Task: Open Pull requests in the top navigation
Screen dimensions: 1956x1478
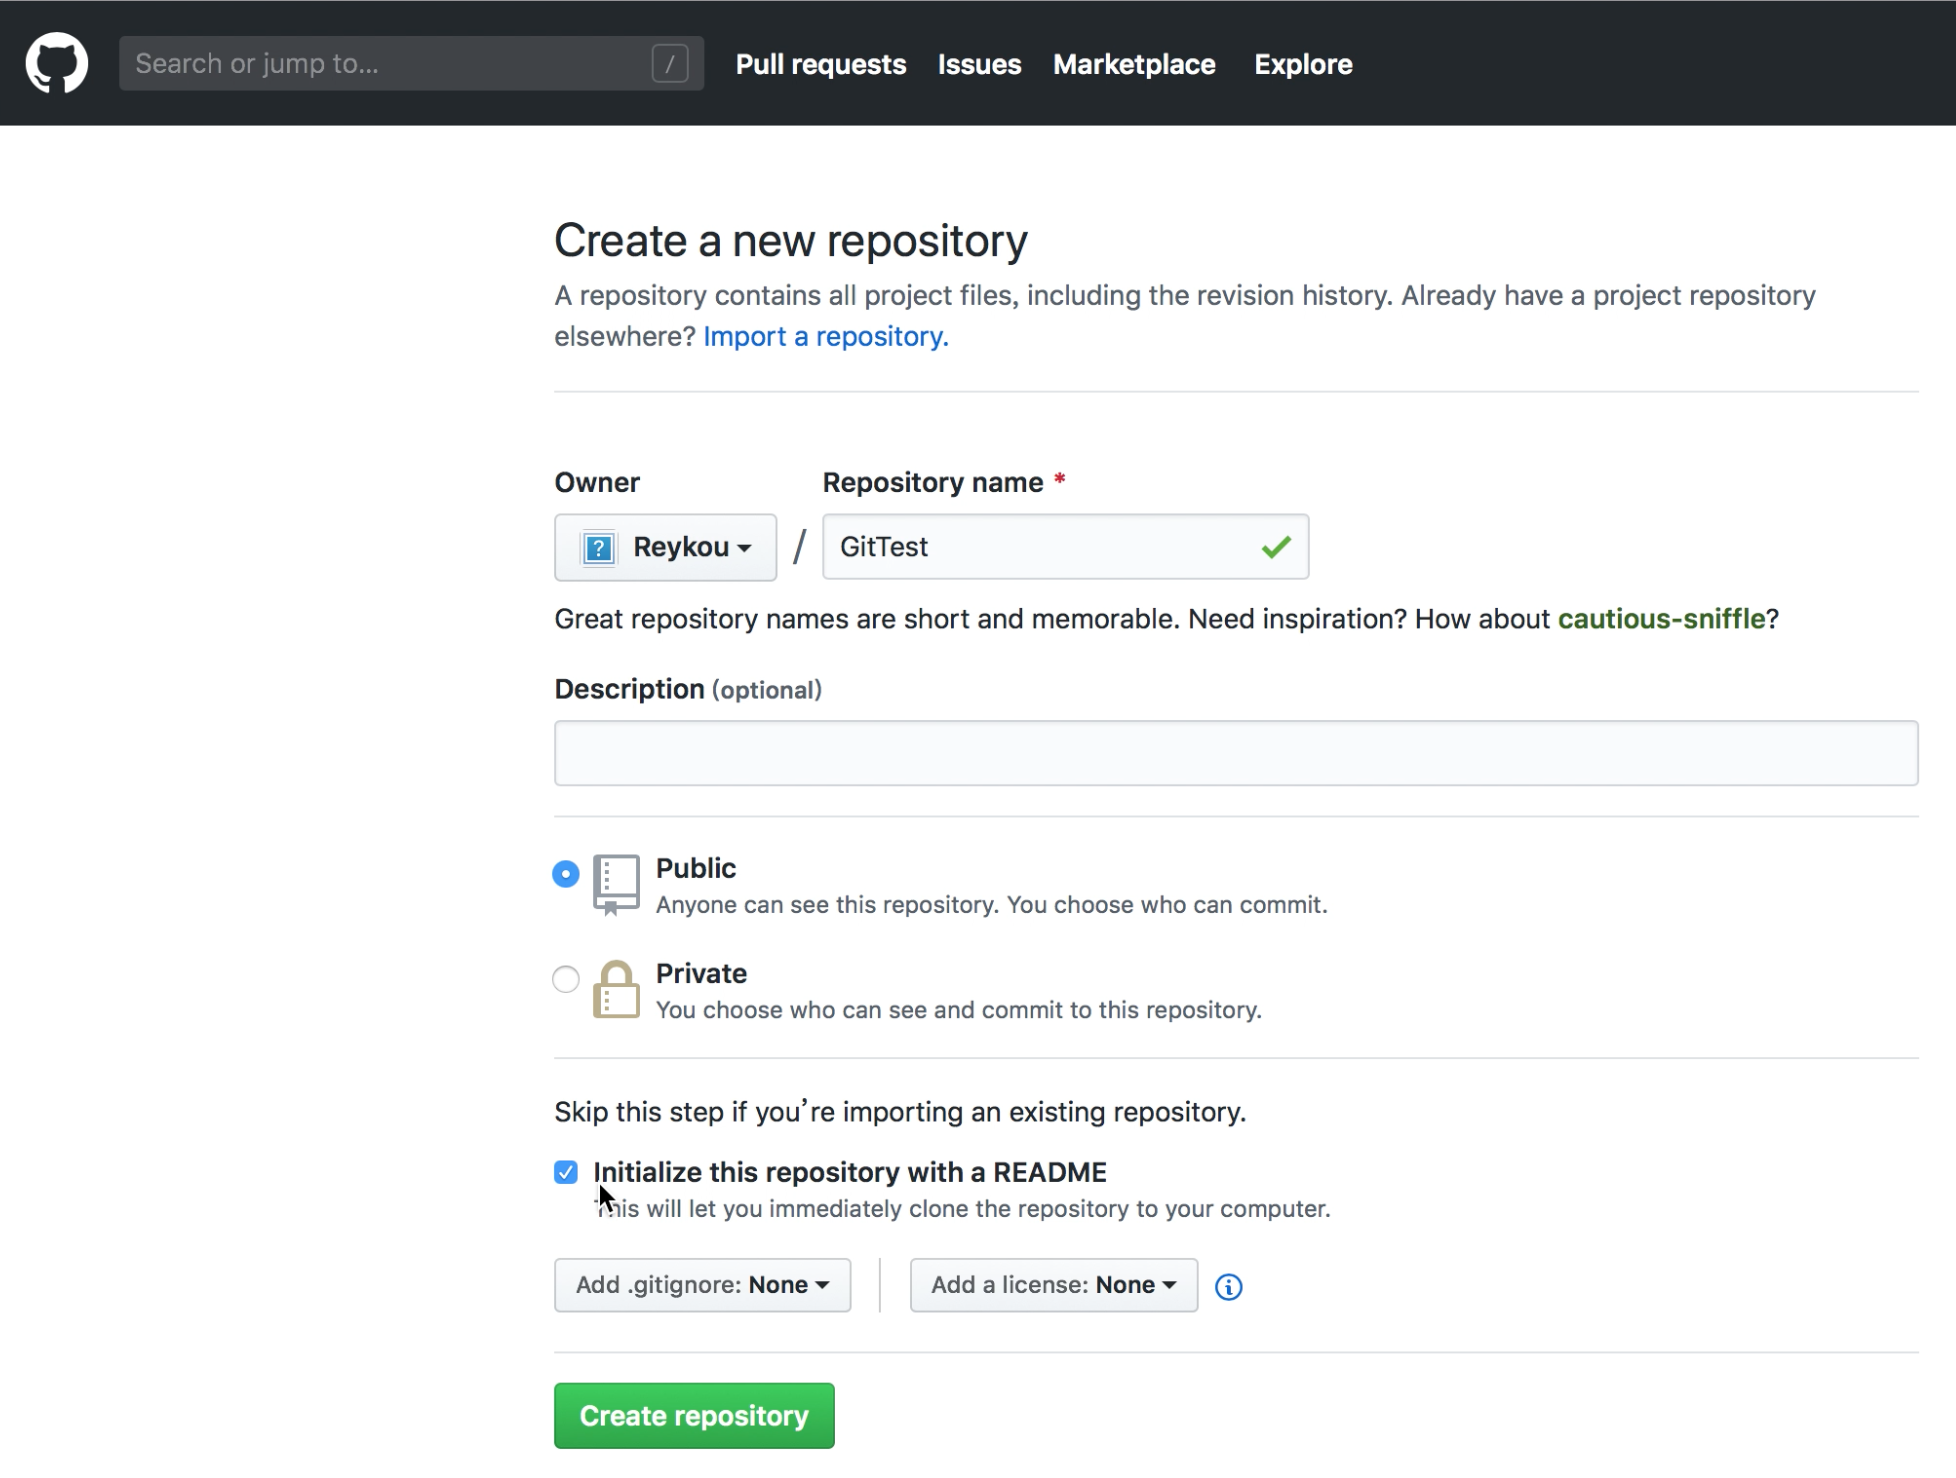Action: (x=821, y=64)
